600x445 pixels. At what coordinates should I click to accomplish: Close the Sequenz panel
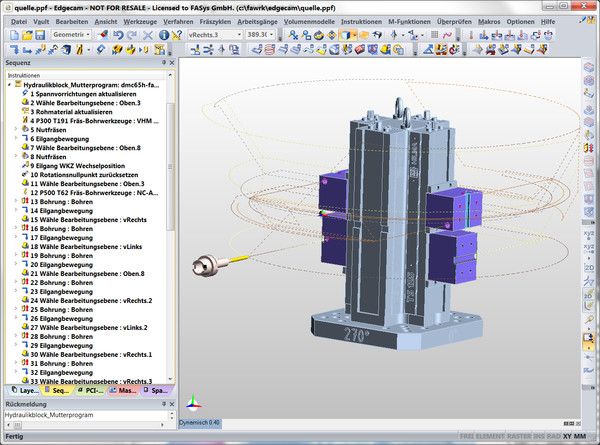172,62
